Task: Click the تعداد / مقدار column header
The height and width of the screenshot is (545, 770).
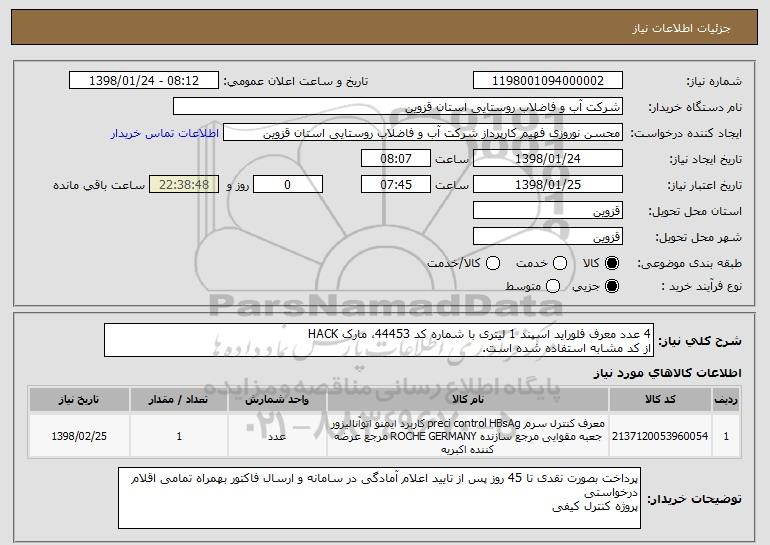Action: 179,400
